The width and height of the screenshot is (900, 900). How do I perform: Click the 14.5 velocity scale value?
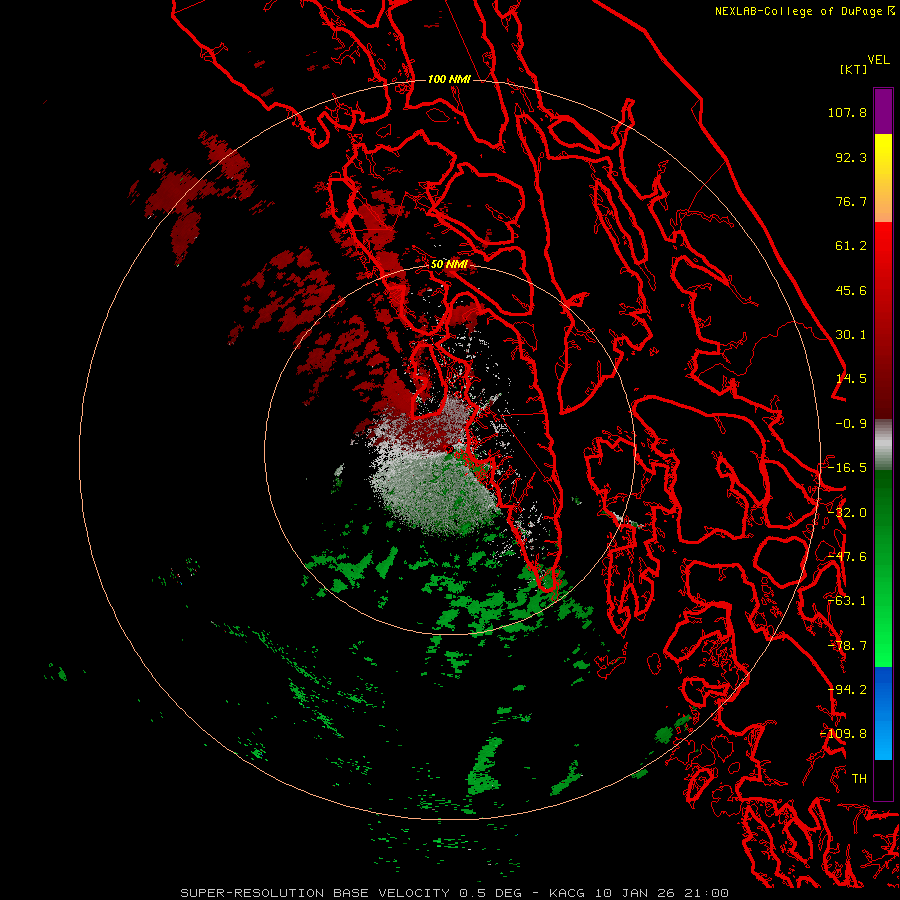851,379
